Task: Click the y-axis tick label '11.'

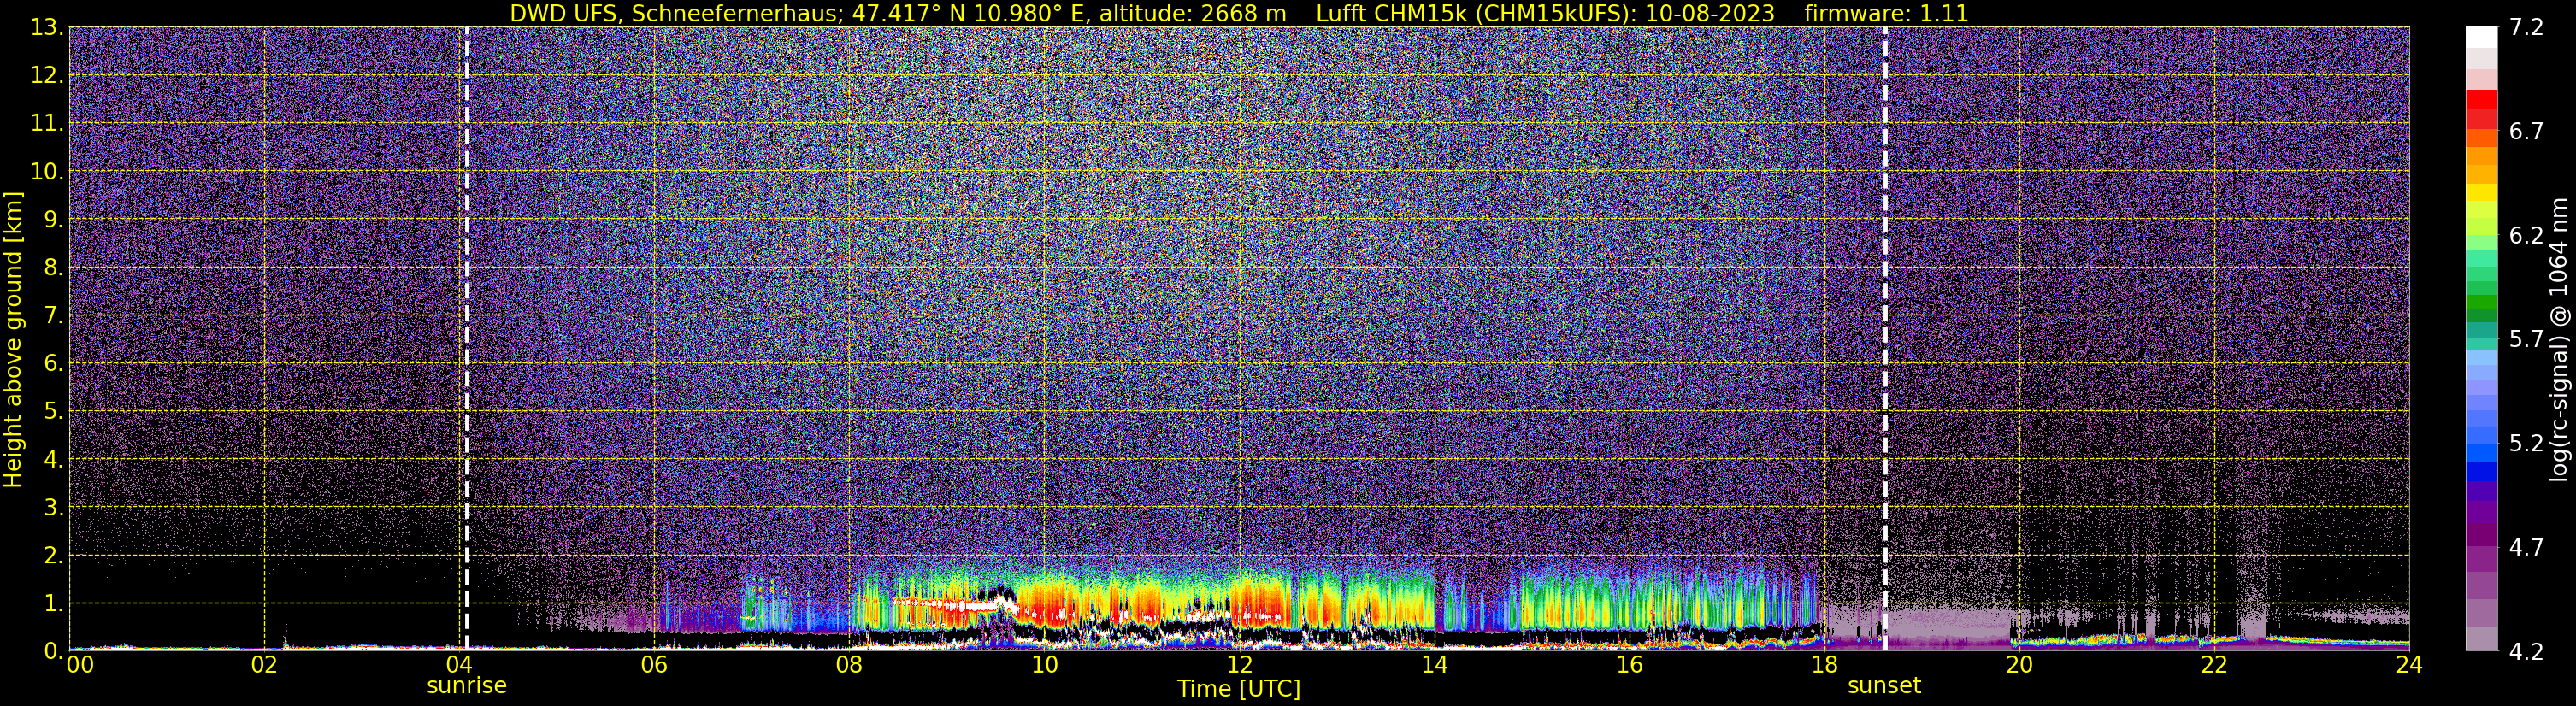Action: coord(47,124)
